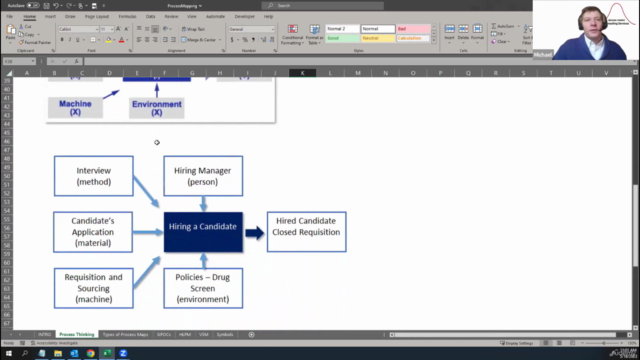
Task: Apply the Good cell style
Action: coord(343,38)
